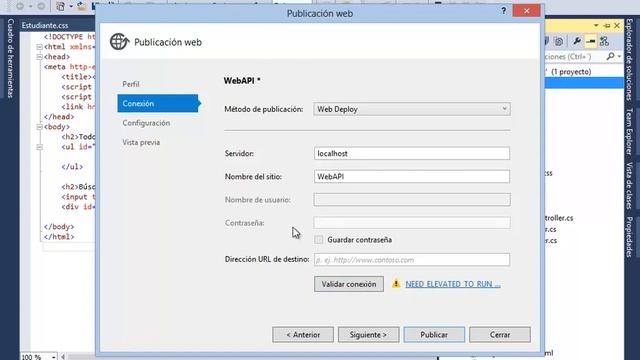Viewport: 640px width, 360px height.
Task: Close the Solution Explorer panel
Action: coord(617,25)
